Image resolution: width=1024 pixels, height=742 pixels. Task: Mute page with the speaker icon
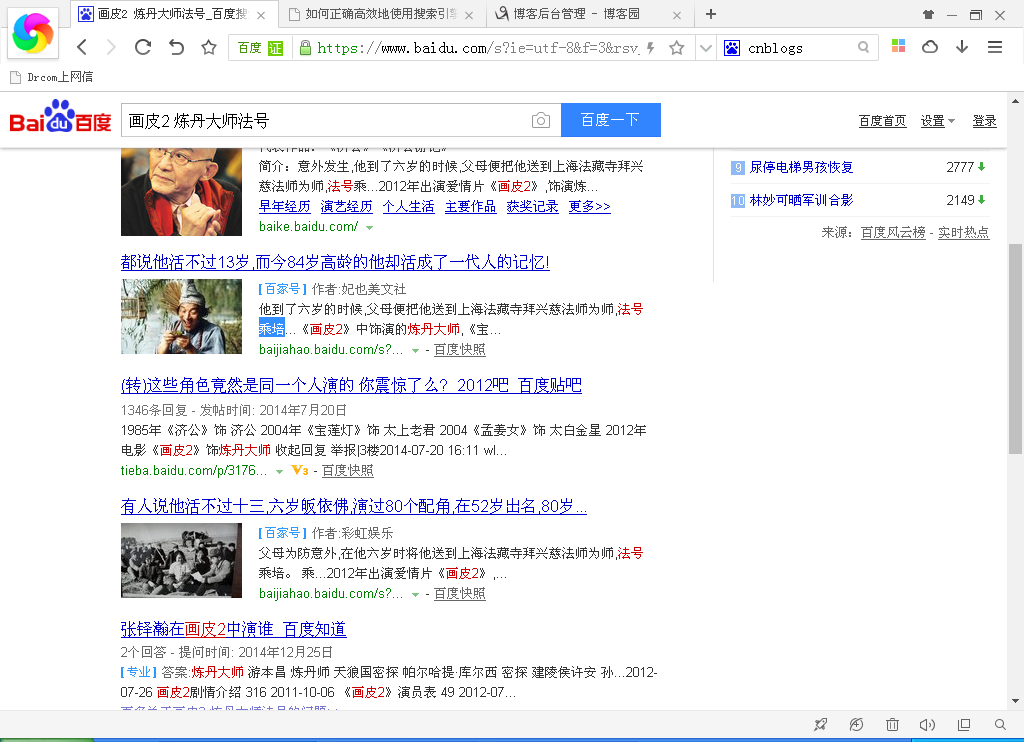[x=927, y=724]
